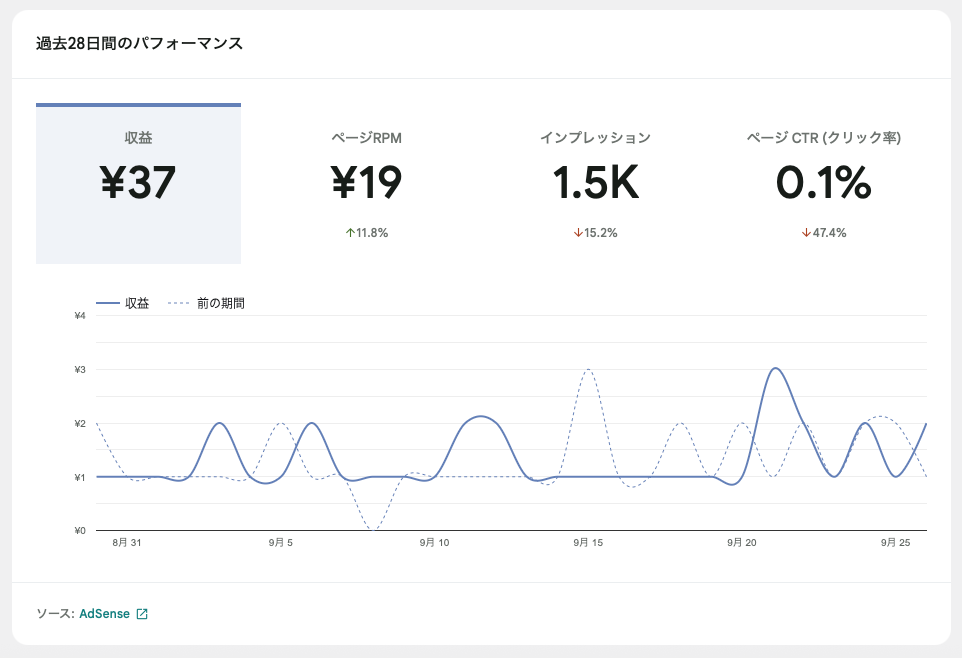The height and width of the screenshot is (658, 962).
Task: Click the red down arrow under インプレッション
Action: point(578,233)
